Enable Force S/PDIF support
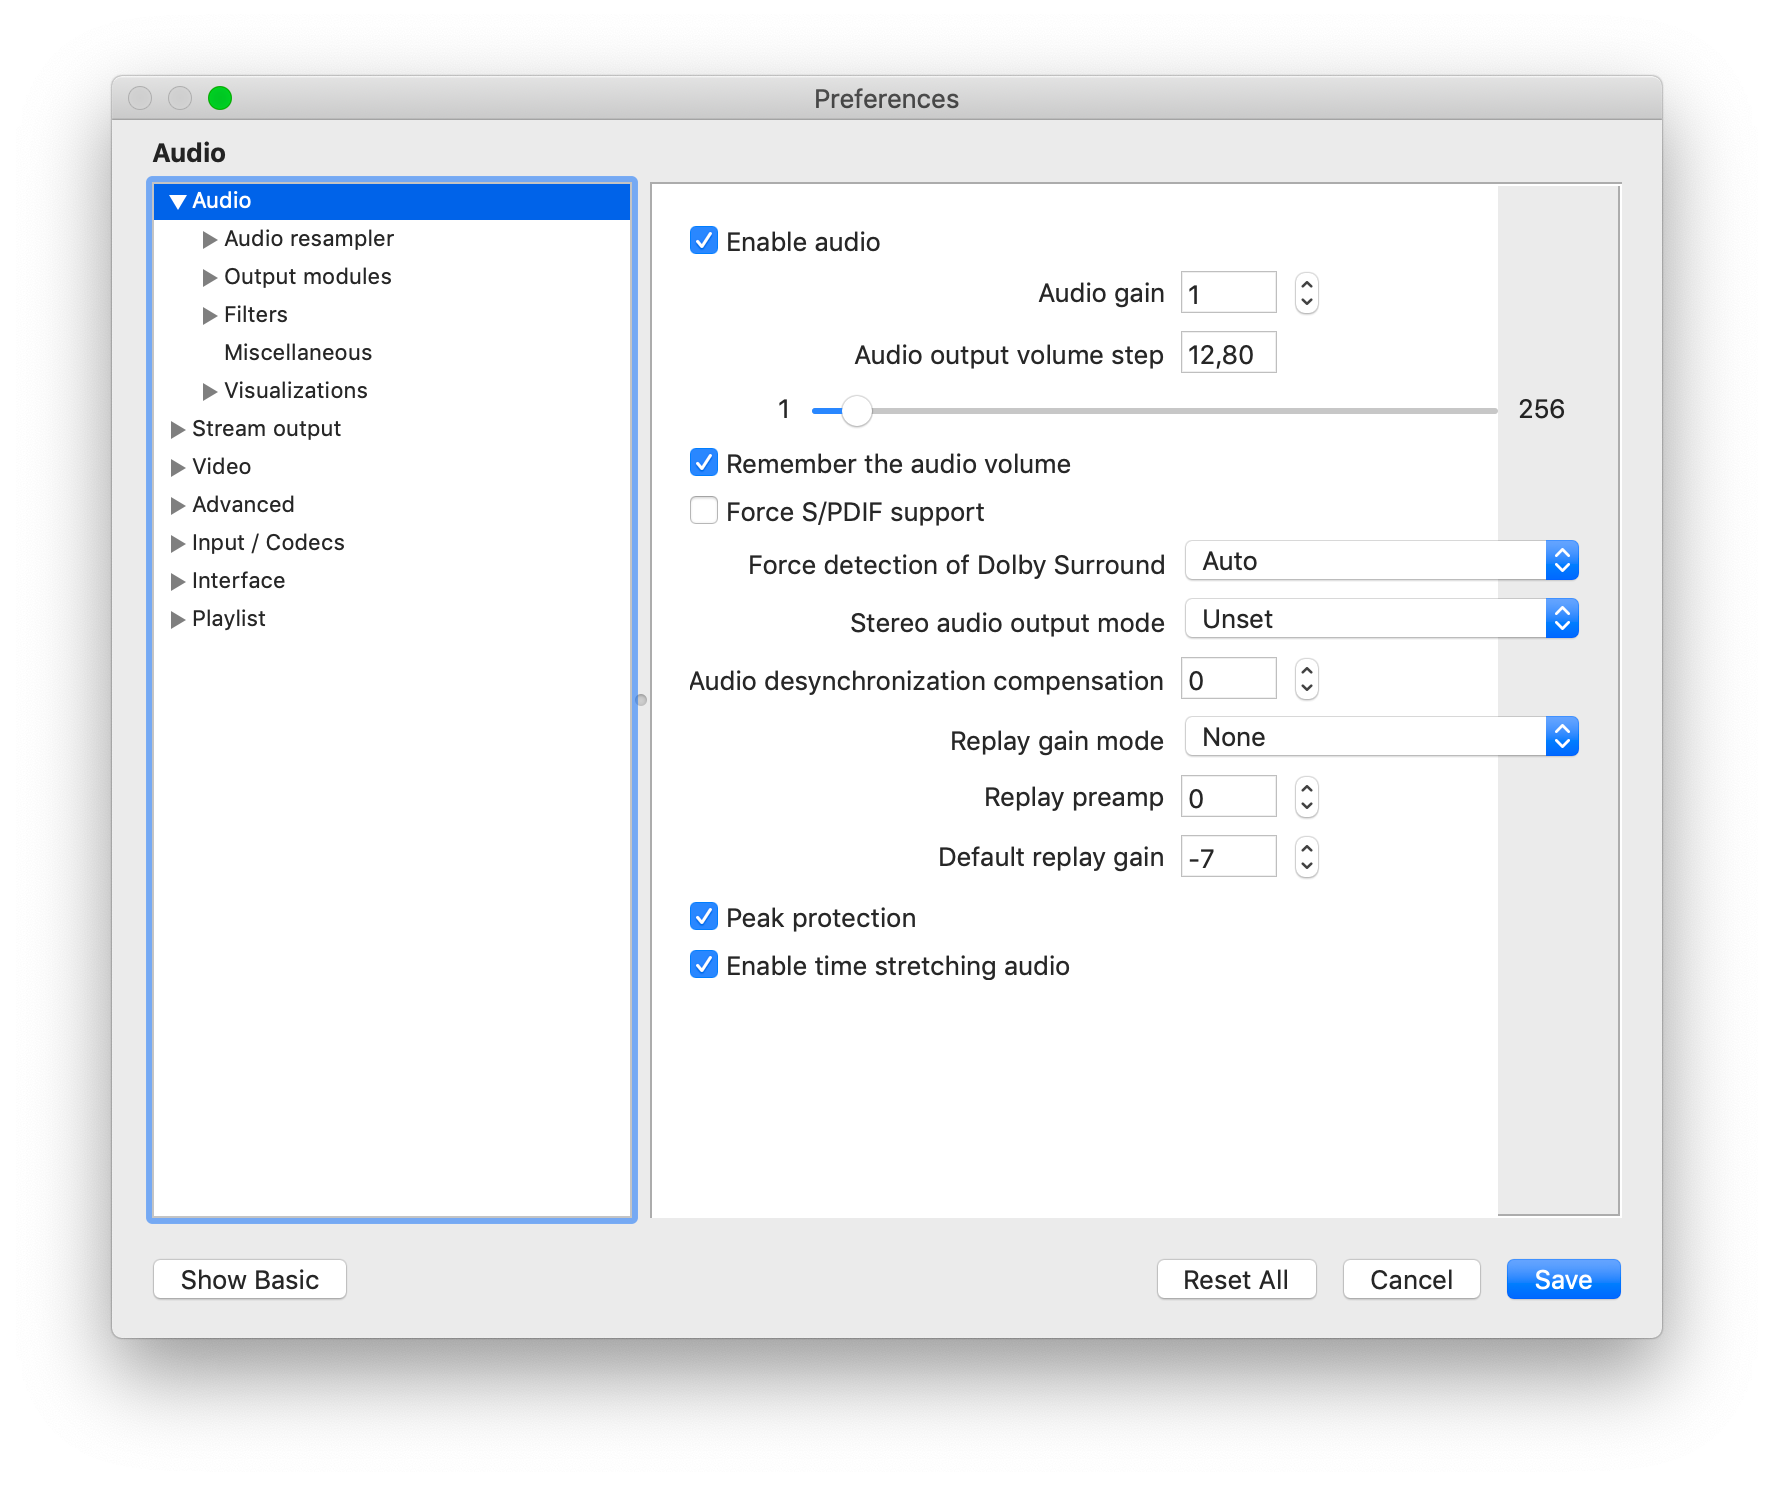Viewport: 1774px width, 1486px height. (704, 511)
